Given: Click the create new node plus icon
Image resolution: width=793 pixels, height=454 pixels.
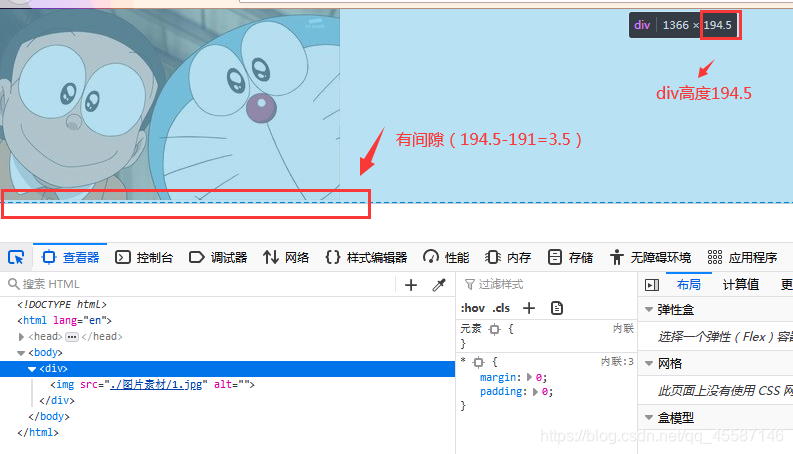Looking at the screenshot, I should click(x=411, y=285).
